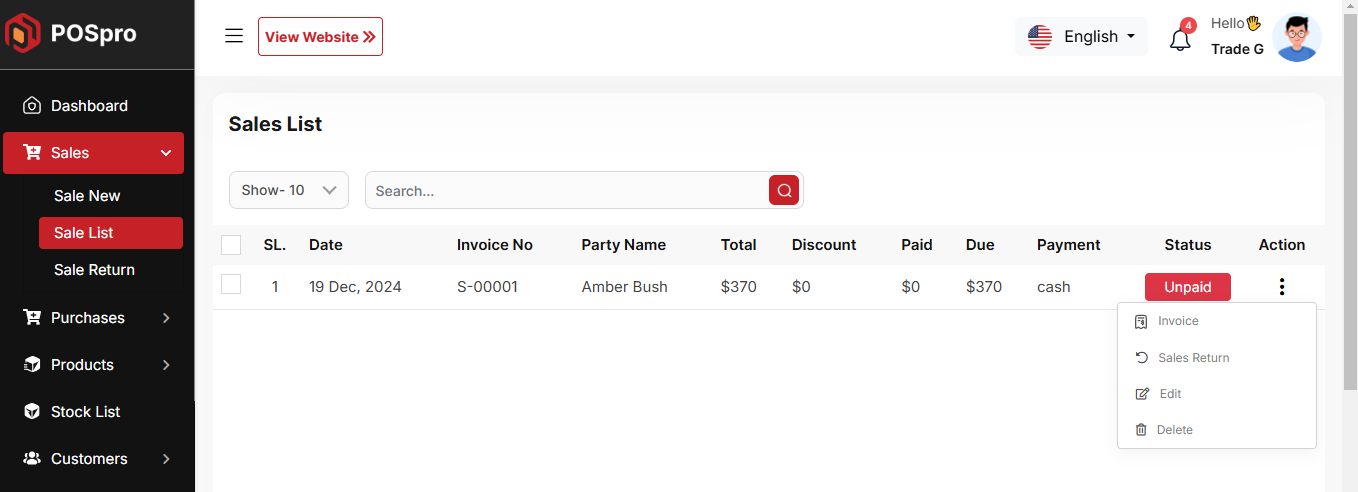Check the row checkbox for S-00001
The height and width of the screenshot is (492, 1358).
[x=231, y=285]
